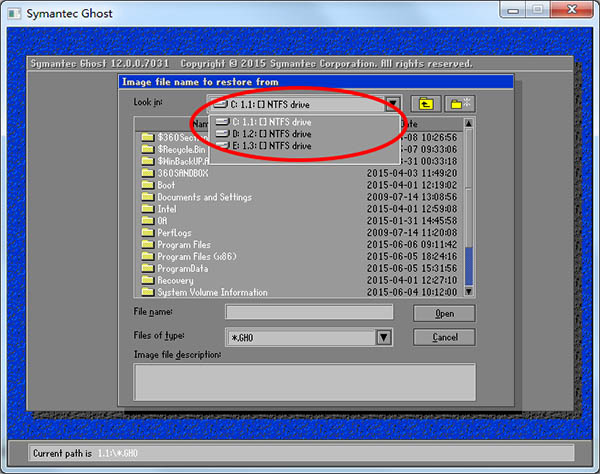Click the Image file description box

coord(305,382)
